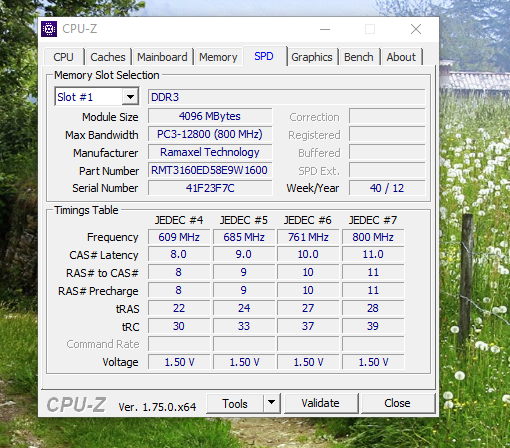Open the Mainboard tab

162,57
